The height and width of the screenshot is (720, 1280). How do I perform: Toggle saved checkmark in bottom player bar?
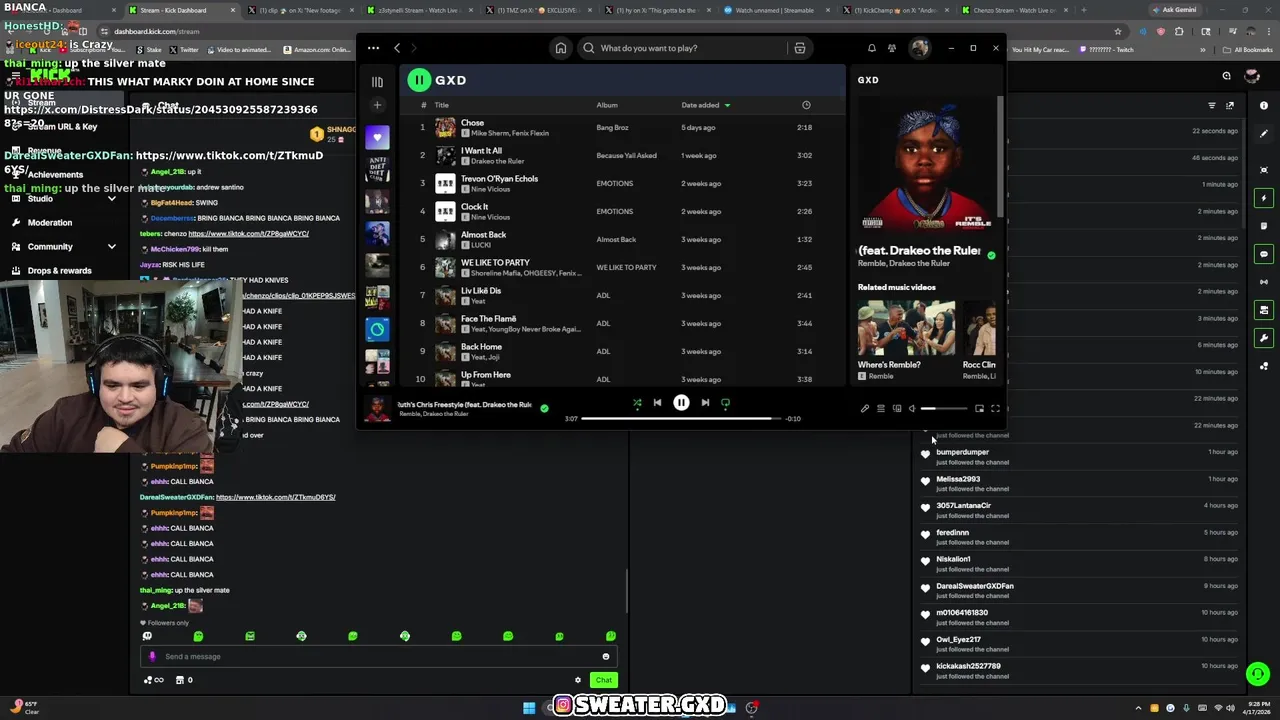(544, 408)
